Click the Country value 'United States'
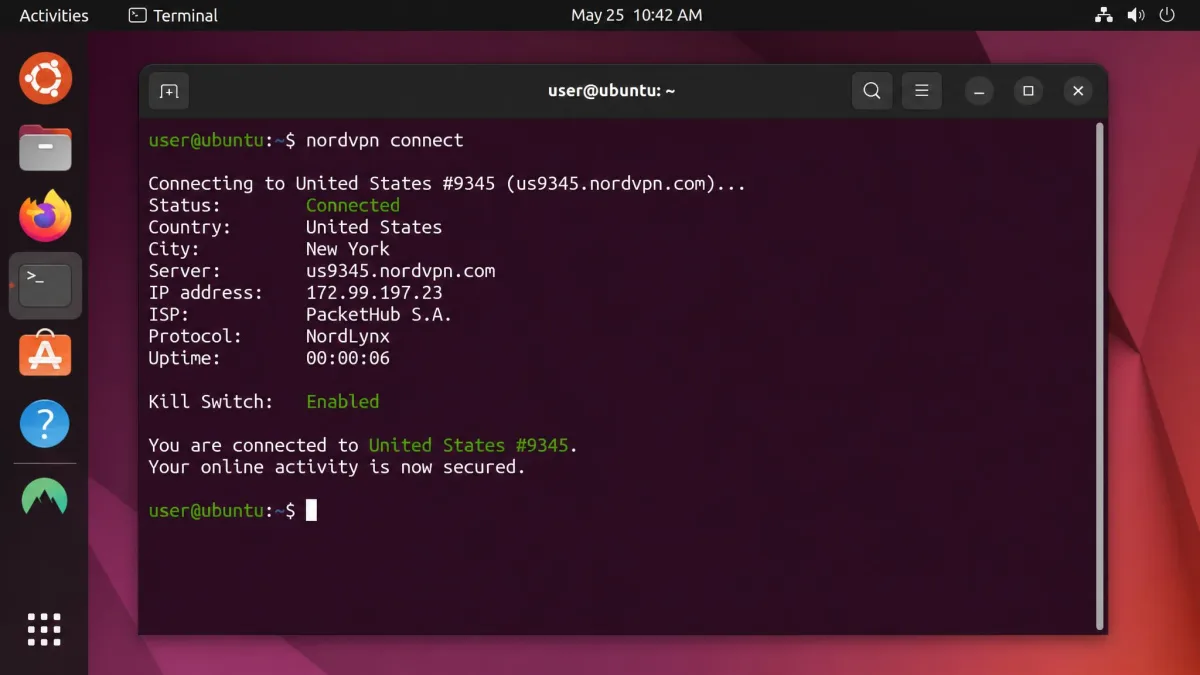This screenshot has height=675, width=1200. coord(374,227)
